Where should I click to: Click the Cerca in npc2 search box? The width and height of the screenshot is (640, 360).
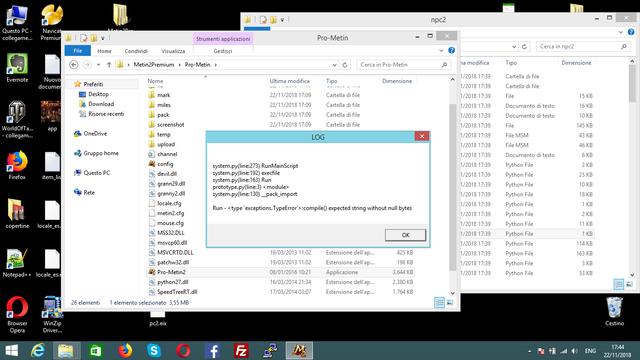pos(583,47)
